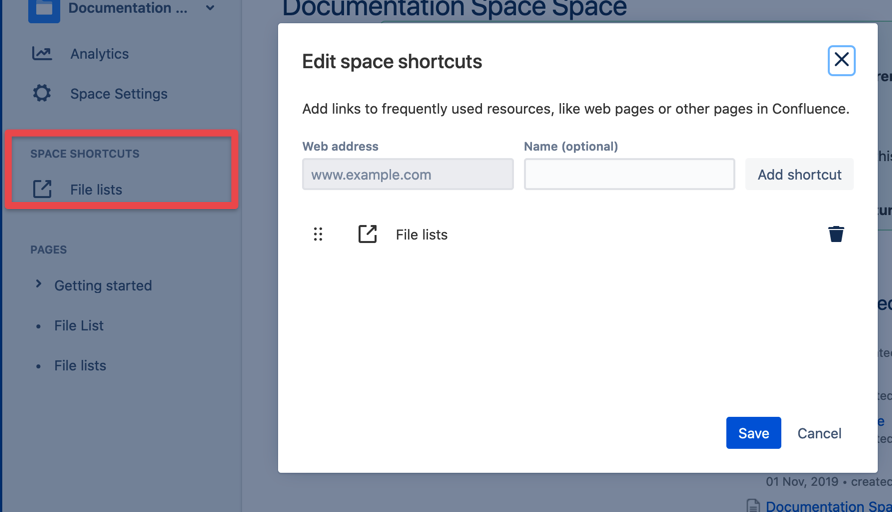Screen dimensions: 892x512
Task: Click the Add shortcut button
Action: click(x=799, y=174)
